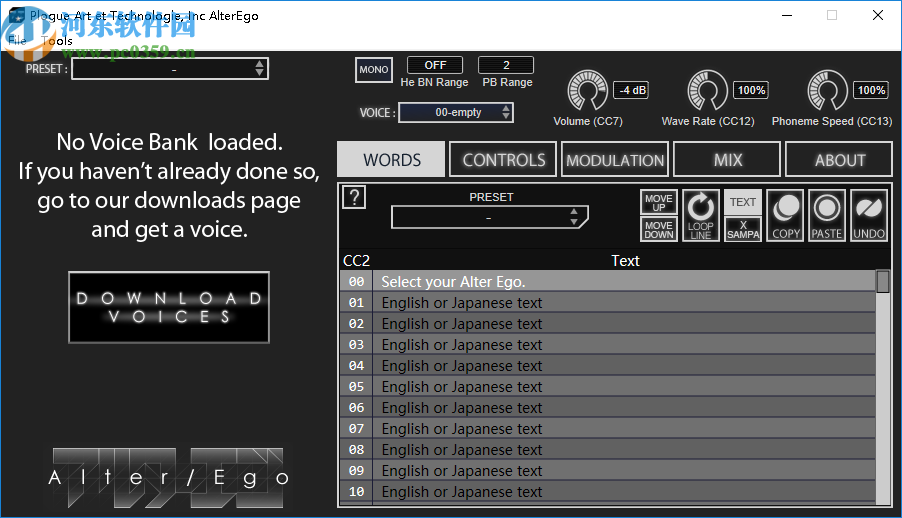Click the Undo icon button
The width and height of the screenshot is (902, 518).
point(869,215)
